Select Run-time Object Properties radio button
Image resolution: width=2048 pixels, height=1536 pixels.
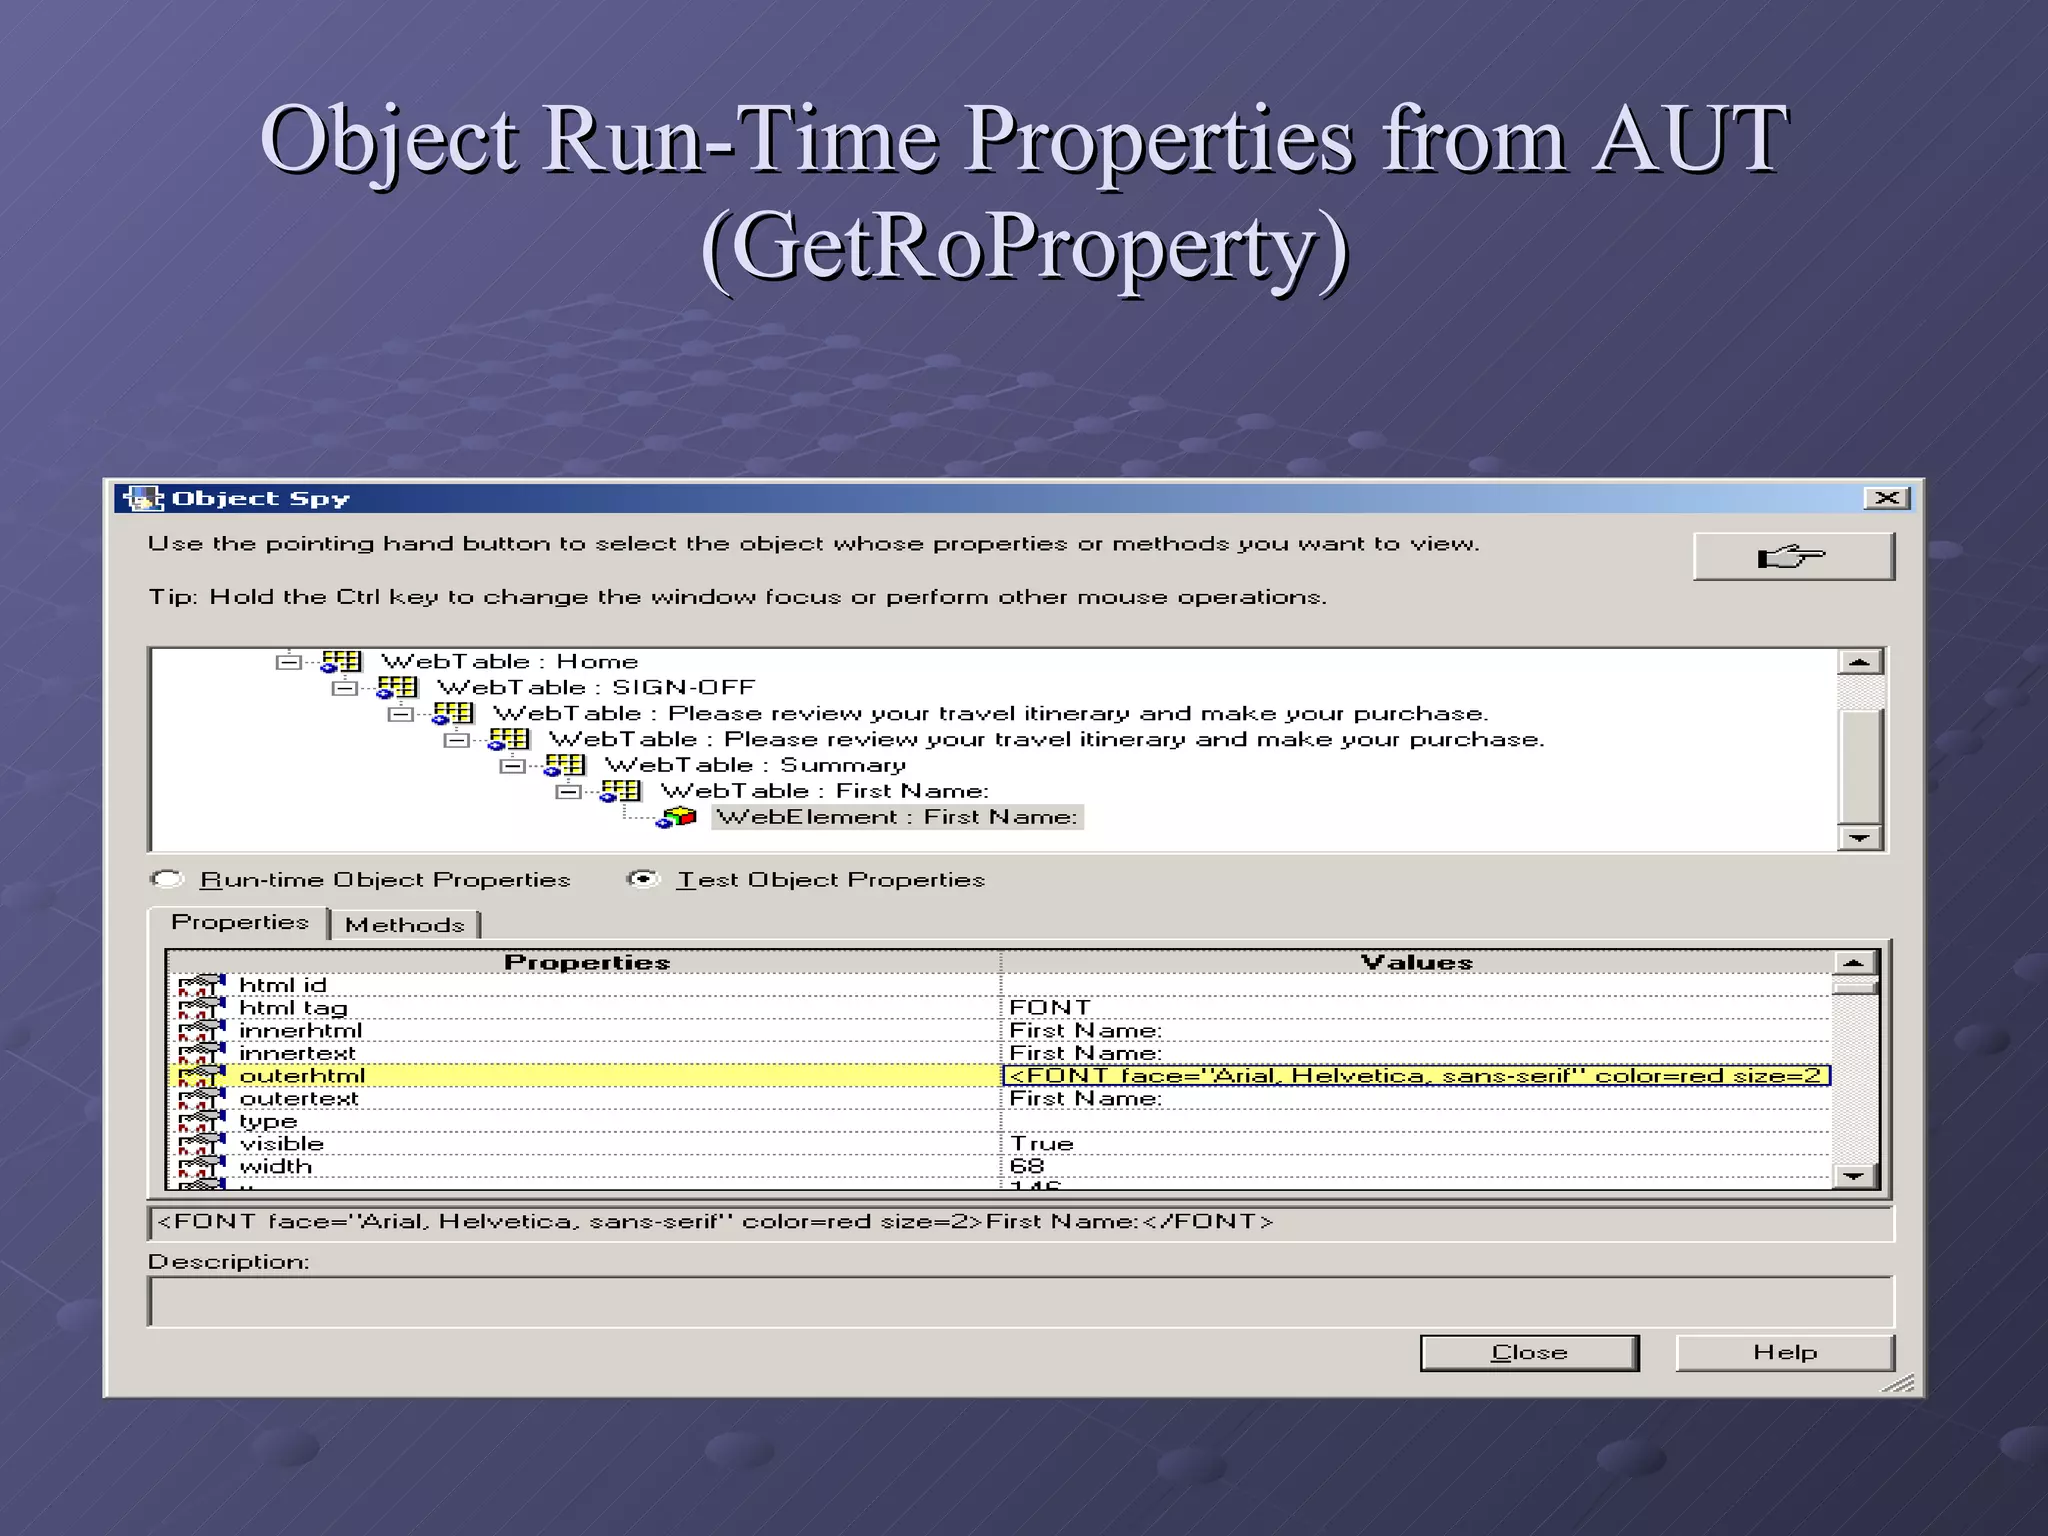click(167, 879)
